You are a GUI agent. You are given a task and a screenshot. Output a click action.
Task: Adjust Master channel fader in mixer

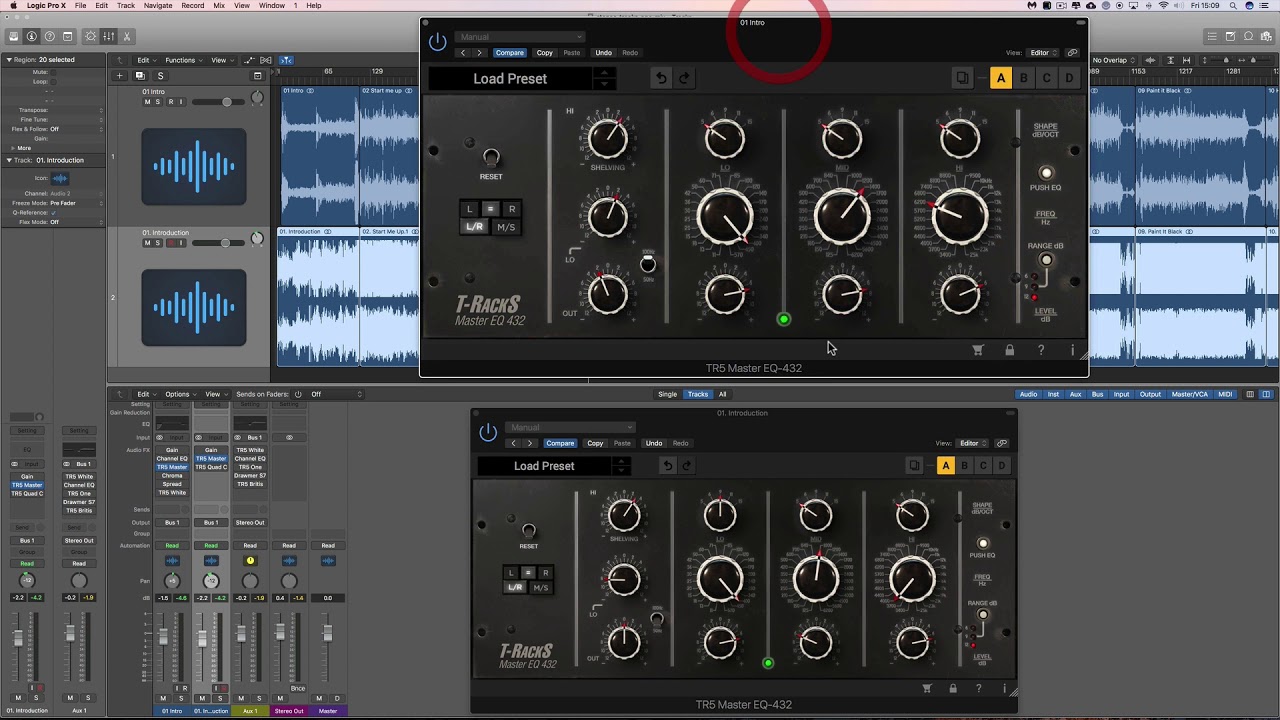click(327, 632)
